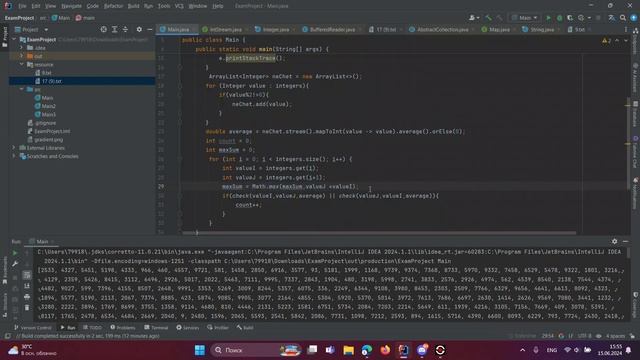640x360 pixels.
Task: Expand Scratches and Consoles node
Action: pyautogui.click(x=14, y=156)
